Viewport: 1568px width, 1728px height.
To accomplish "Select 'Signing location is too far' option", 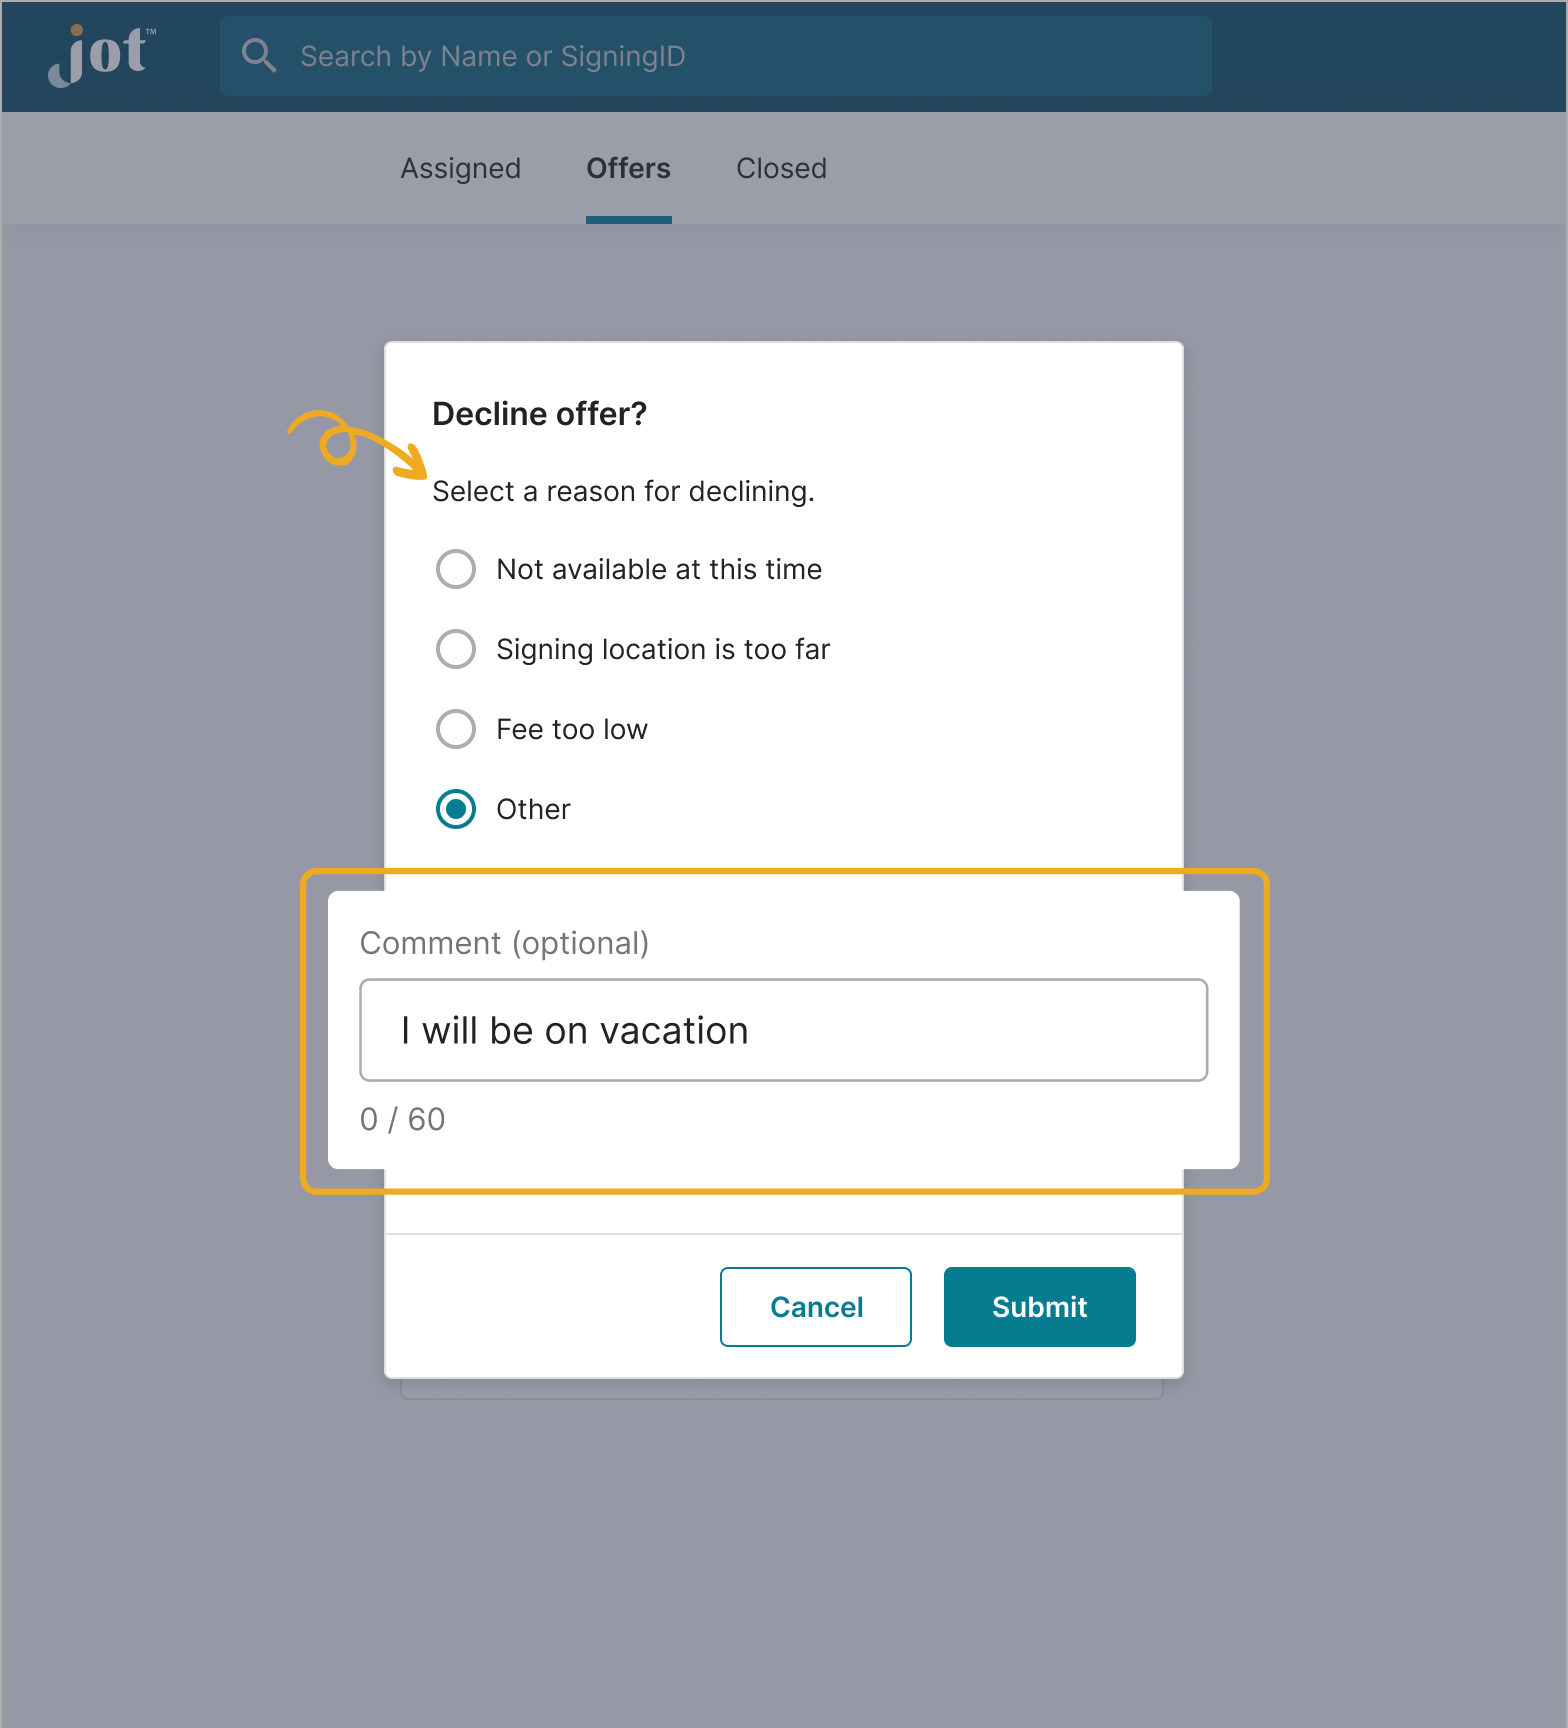I will (x=456, y=649).
